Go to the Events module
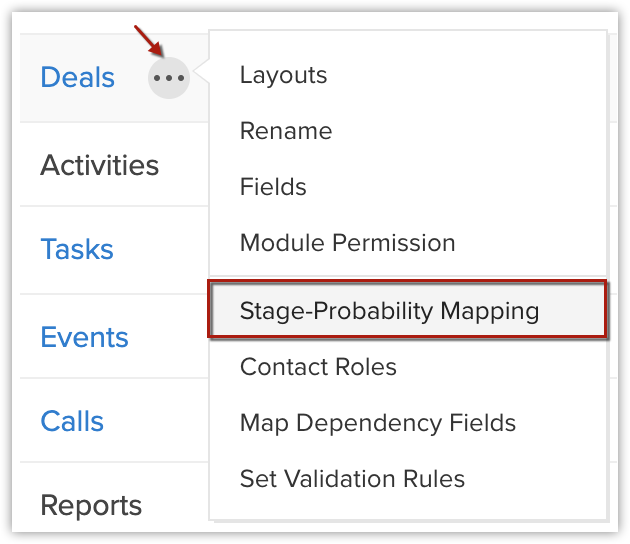 pyautogui.click(x=84, y=337)
